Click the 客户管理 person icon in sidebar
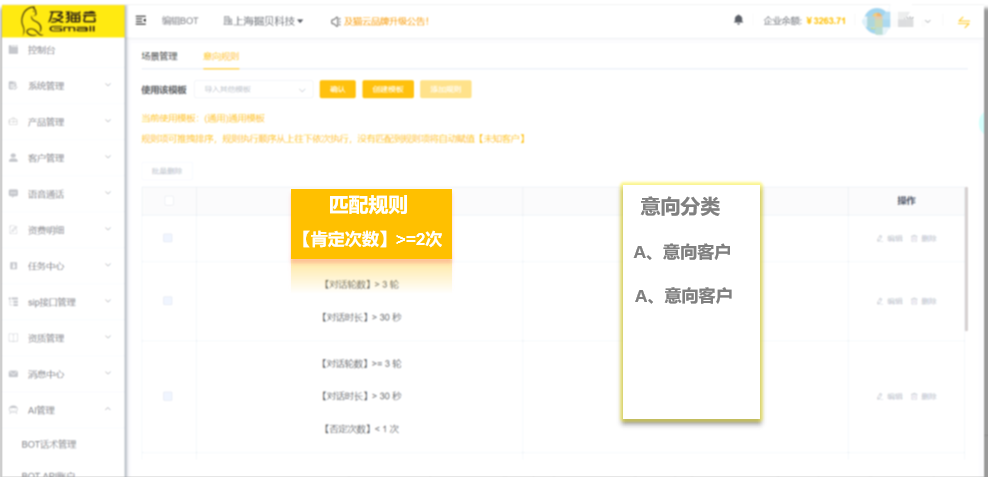 tap(13, 158)
